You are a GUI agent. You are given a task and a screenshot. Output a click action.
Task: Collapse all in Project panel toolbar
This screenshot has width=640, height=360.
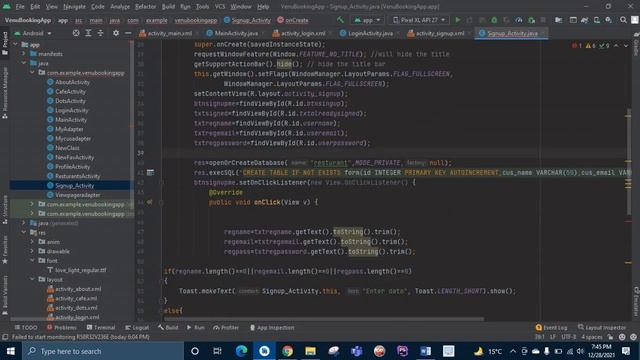(x=100, y=33)
